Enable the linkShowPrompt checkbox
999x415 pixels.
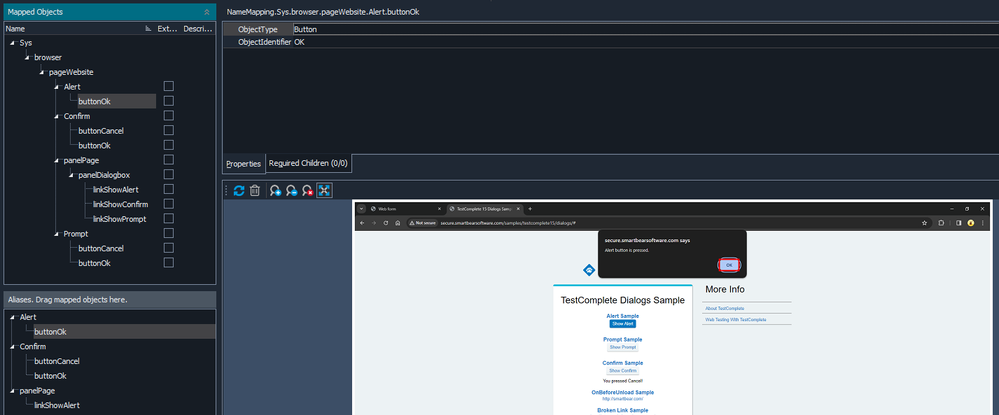(169, 219)
